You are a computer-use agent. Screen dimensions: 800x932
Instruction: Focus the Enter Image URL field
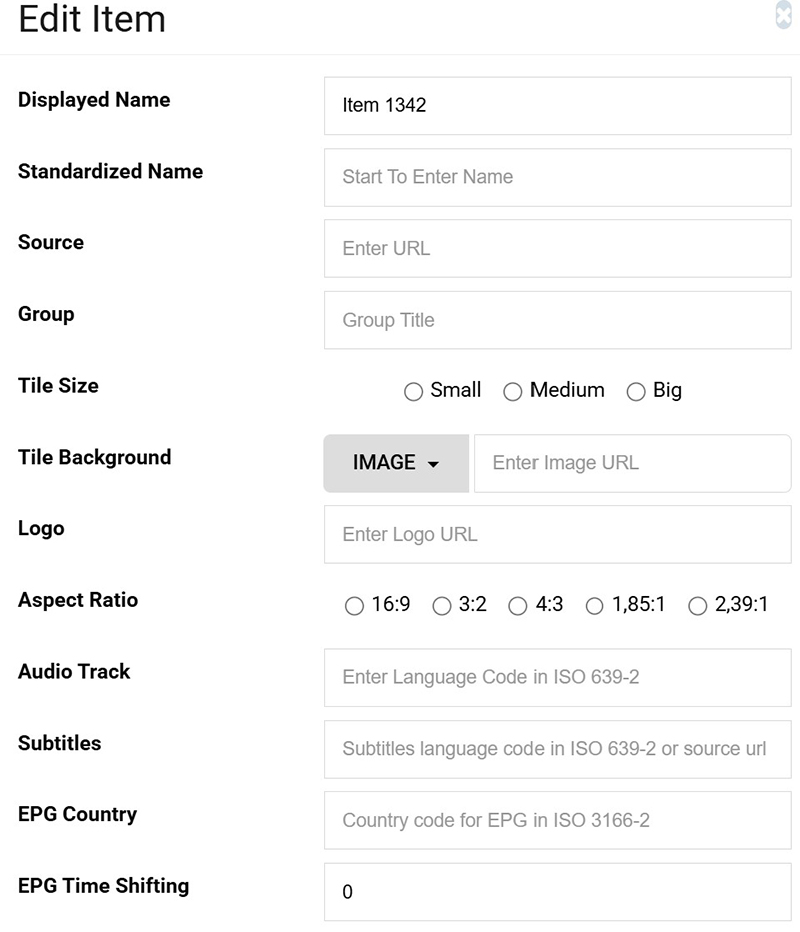tap(632, 464)
